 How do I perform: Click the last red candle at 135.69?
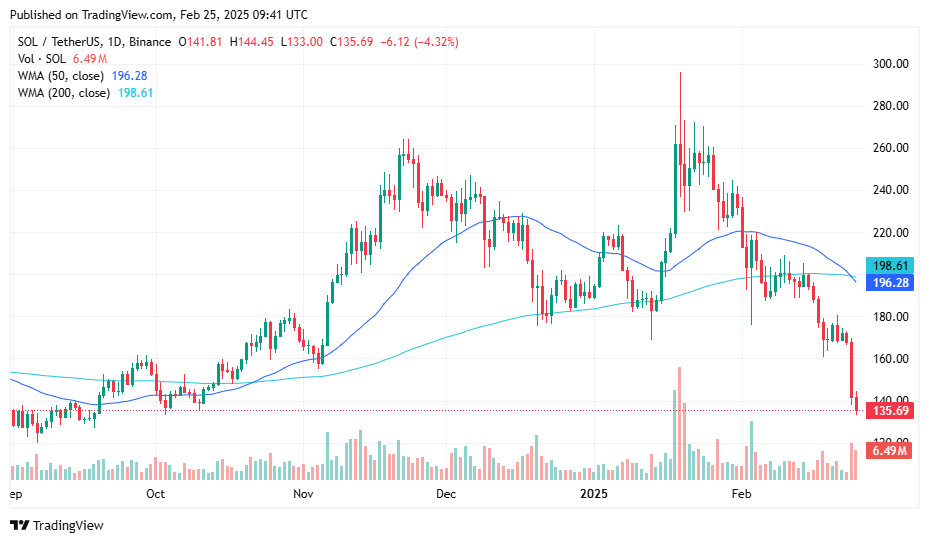[857, 405]
